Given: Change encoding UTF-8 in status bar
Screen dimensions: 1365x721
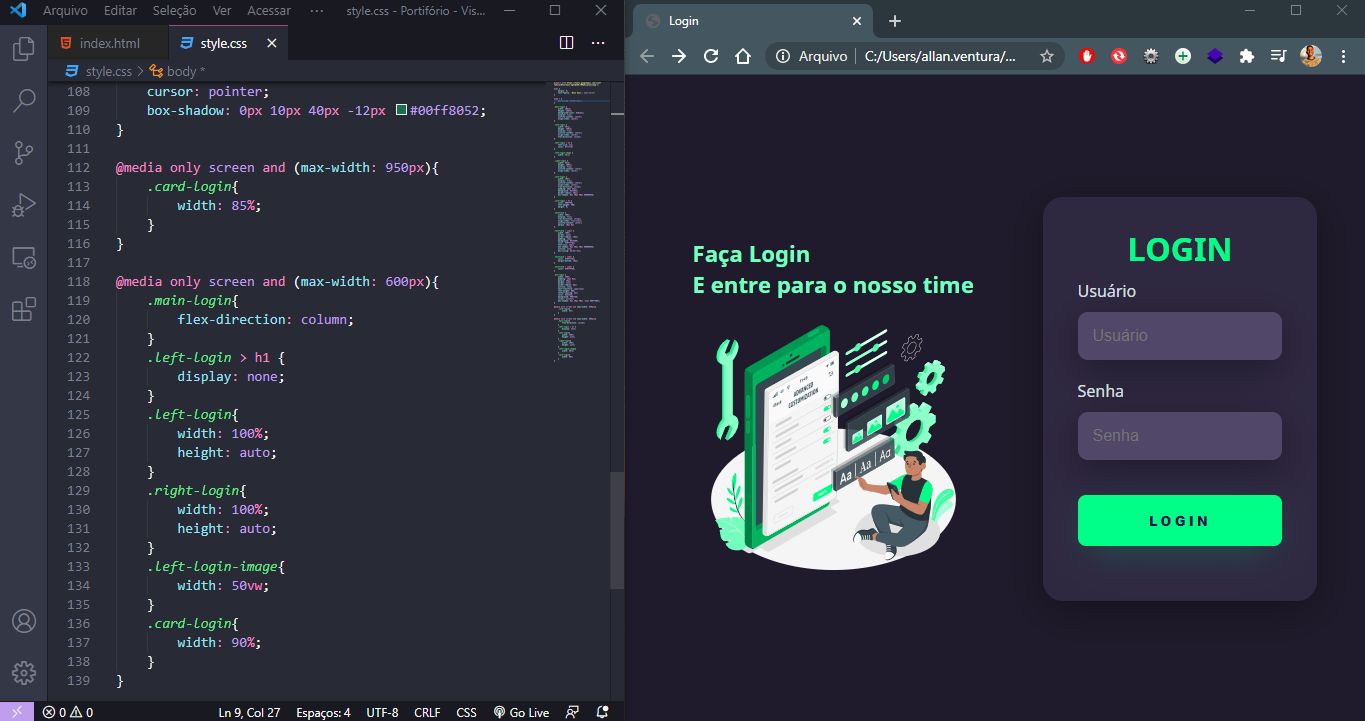Looking at the screenshot, I should click(382, 712).
